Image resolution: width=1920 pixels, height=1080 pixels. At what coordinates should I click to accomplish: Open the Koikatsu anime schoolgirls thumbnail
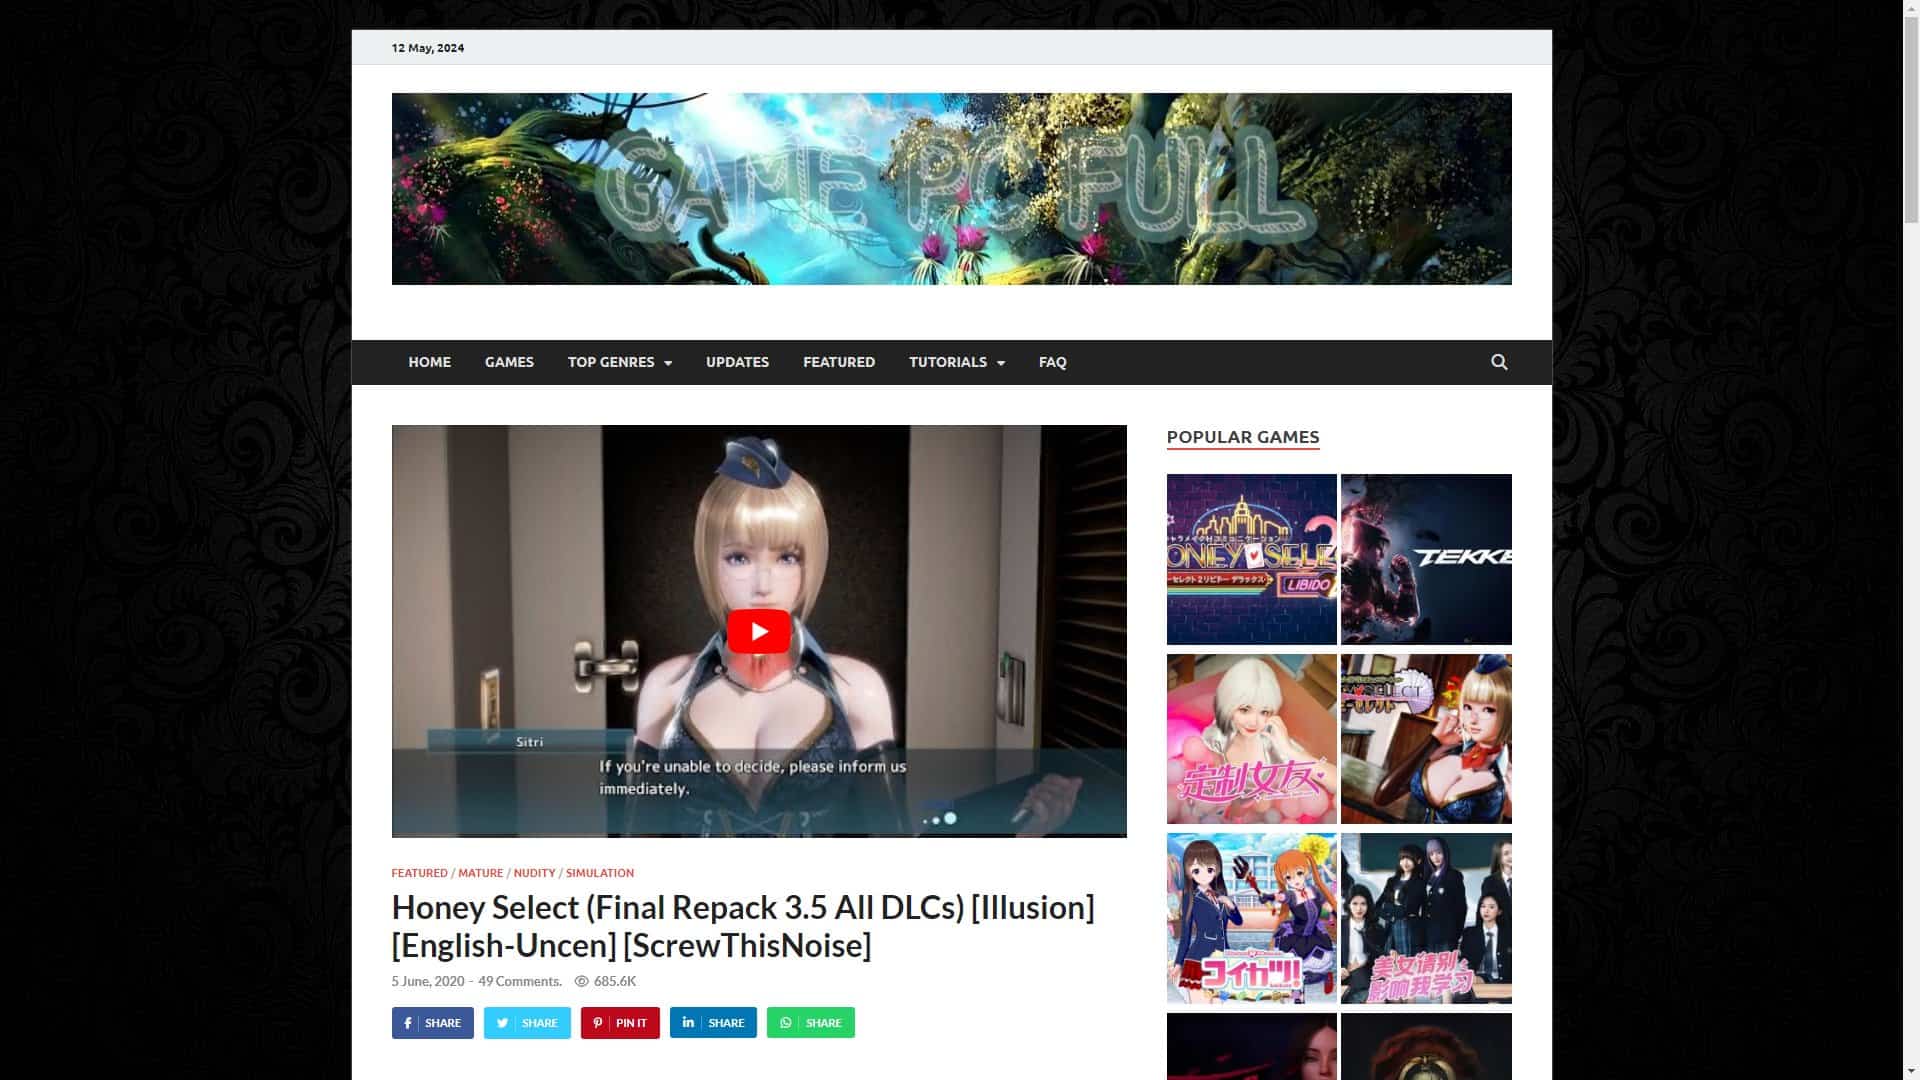click(x=1251, y=918)
